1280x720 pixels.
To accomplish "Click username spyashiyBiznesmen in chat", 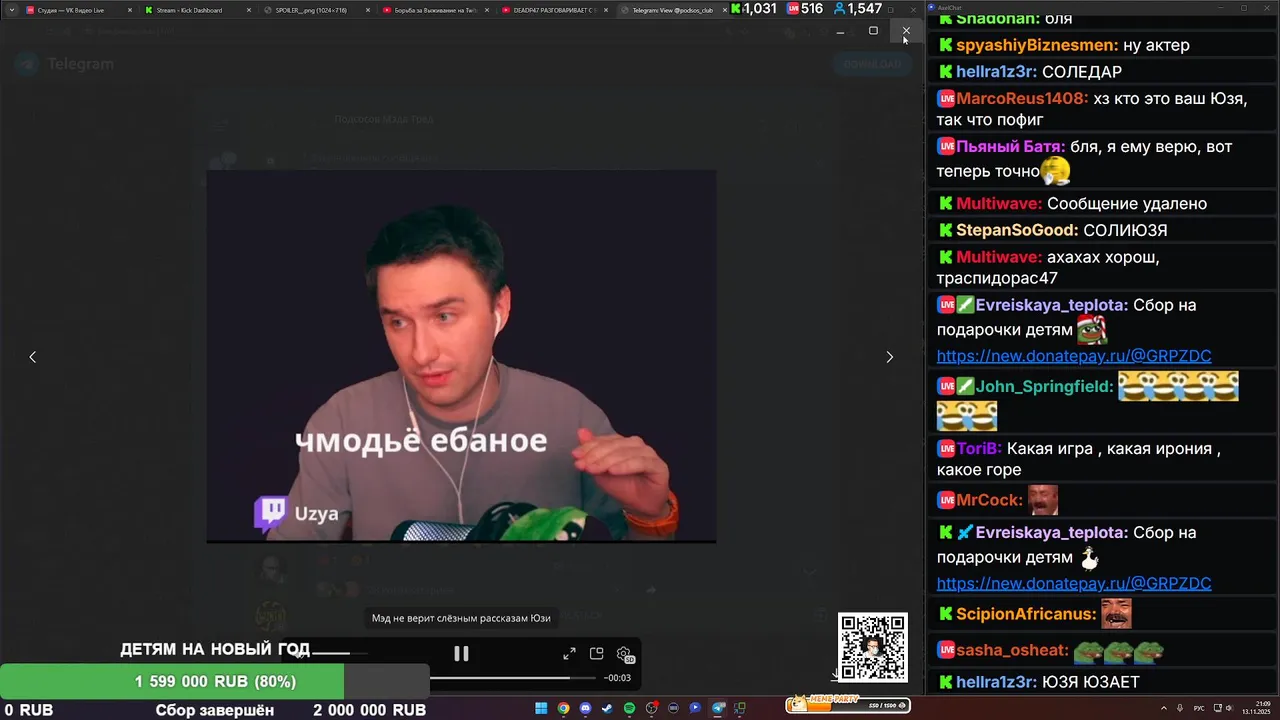I will tap(1037, 45).
